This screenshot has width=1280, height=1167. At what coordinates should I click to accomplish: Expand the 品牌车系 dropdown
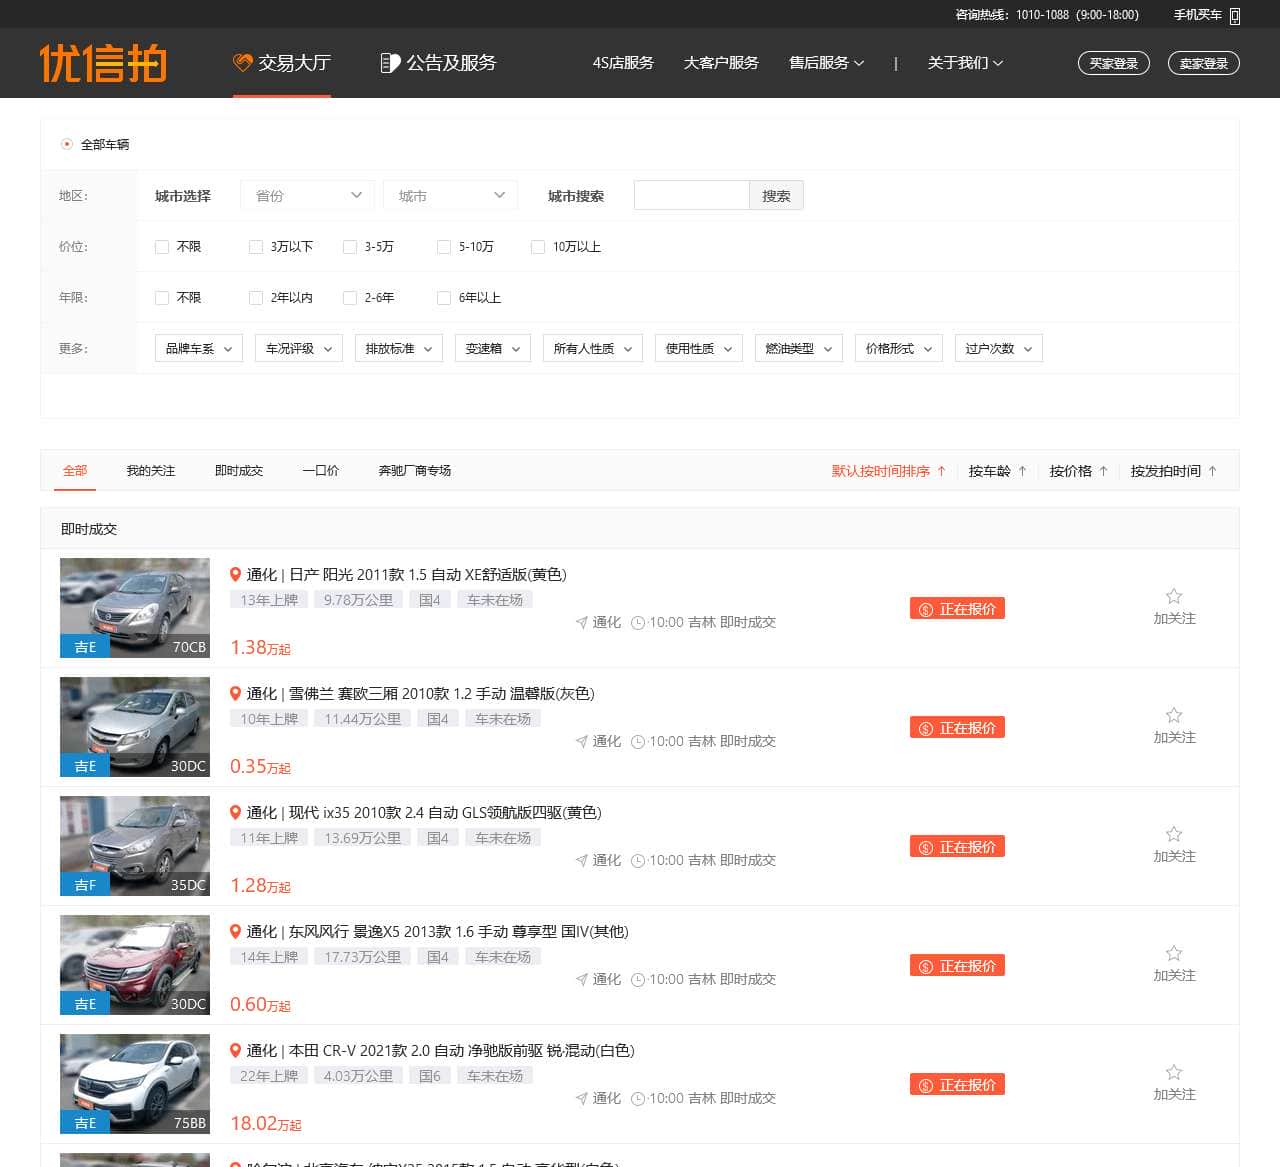tap(199, 348)
